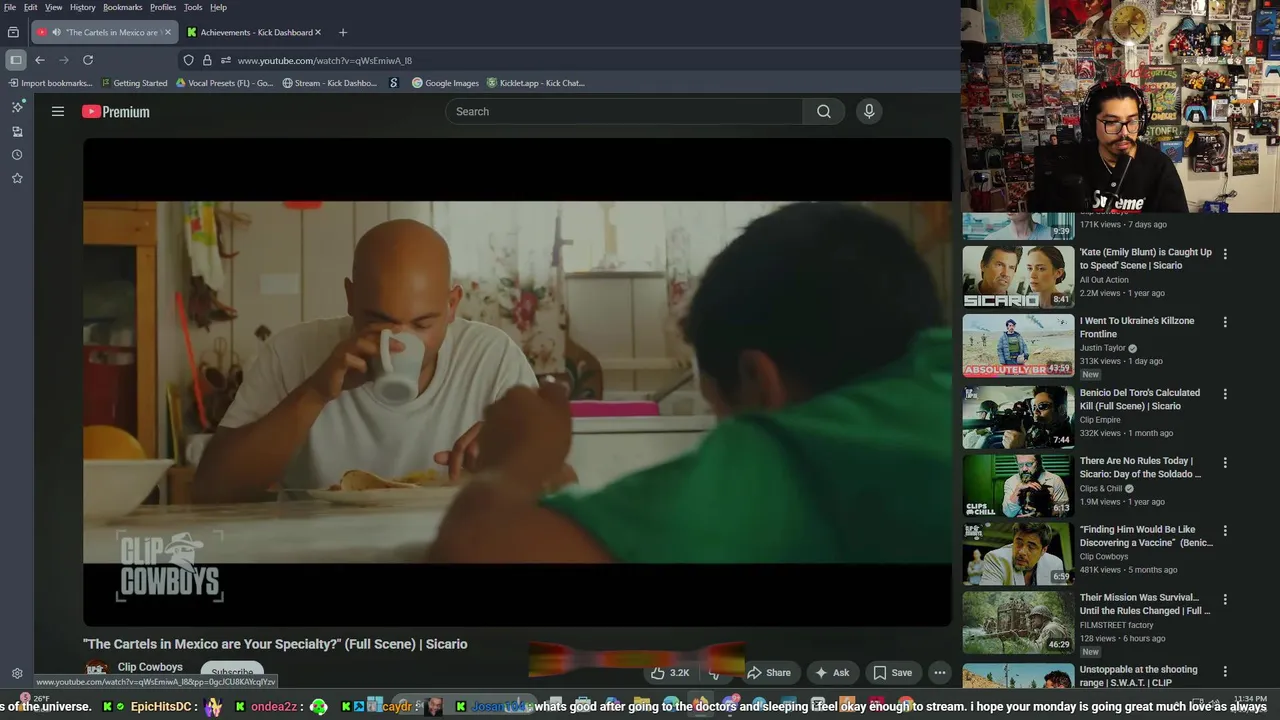Open Benicio Del Toro's Calculated Kill thumbnail

tap(1018, 418)
